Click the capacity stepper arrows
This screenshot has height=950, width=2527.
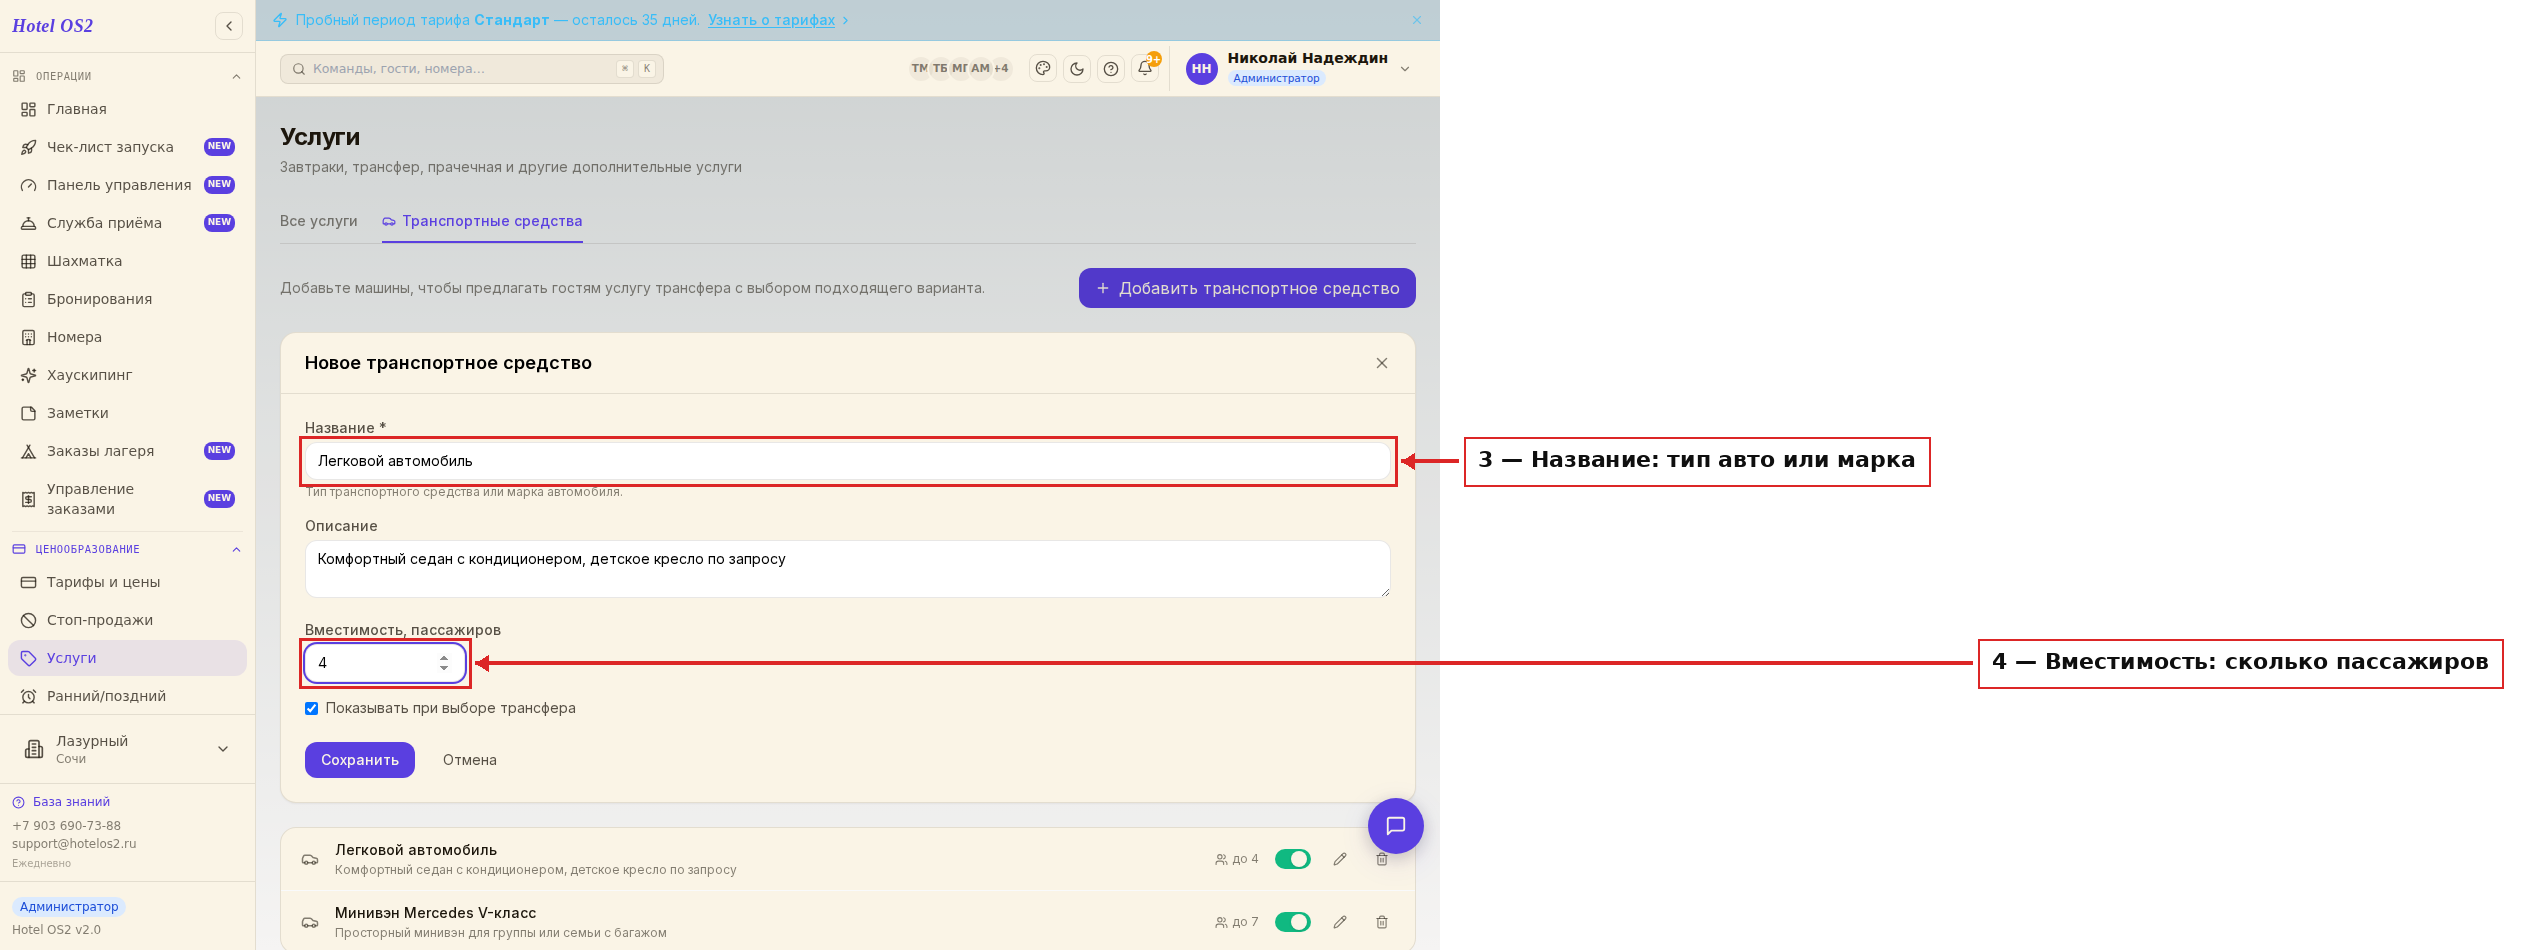click(x=444, y=663)
